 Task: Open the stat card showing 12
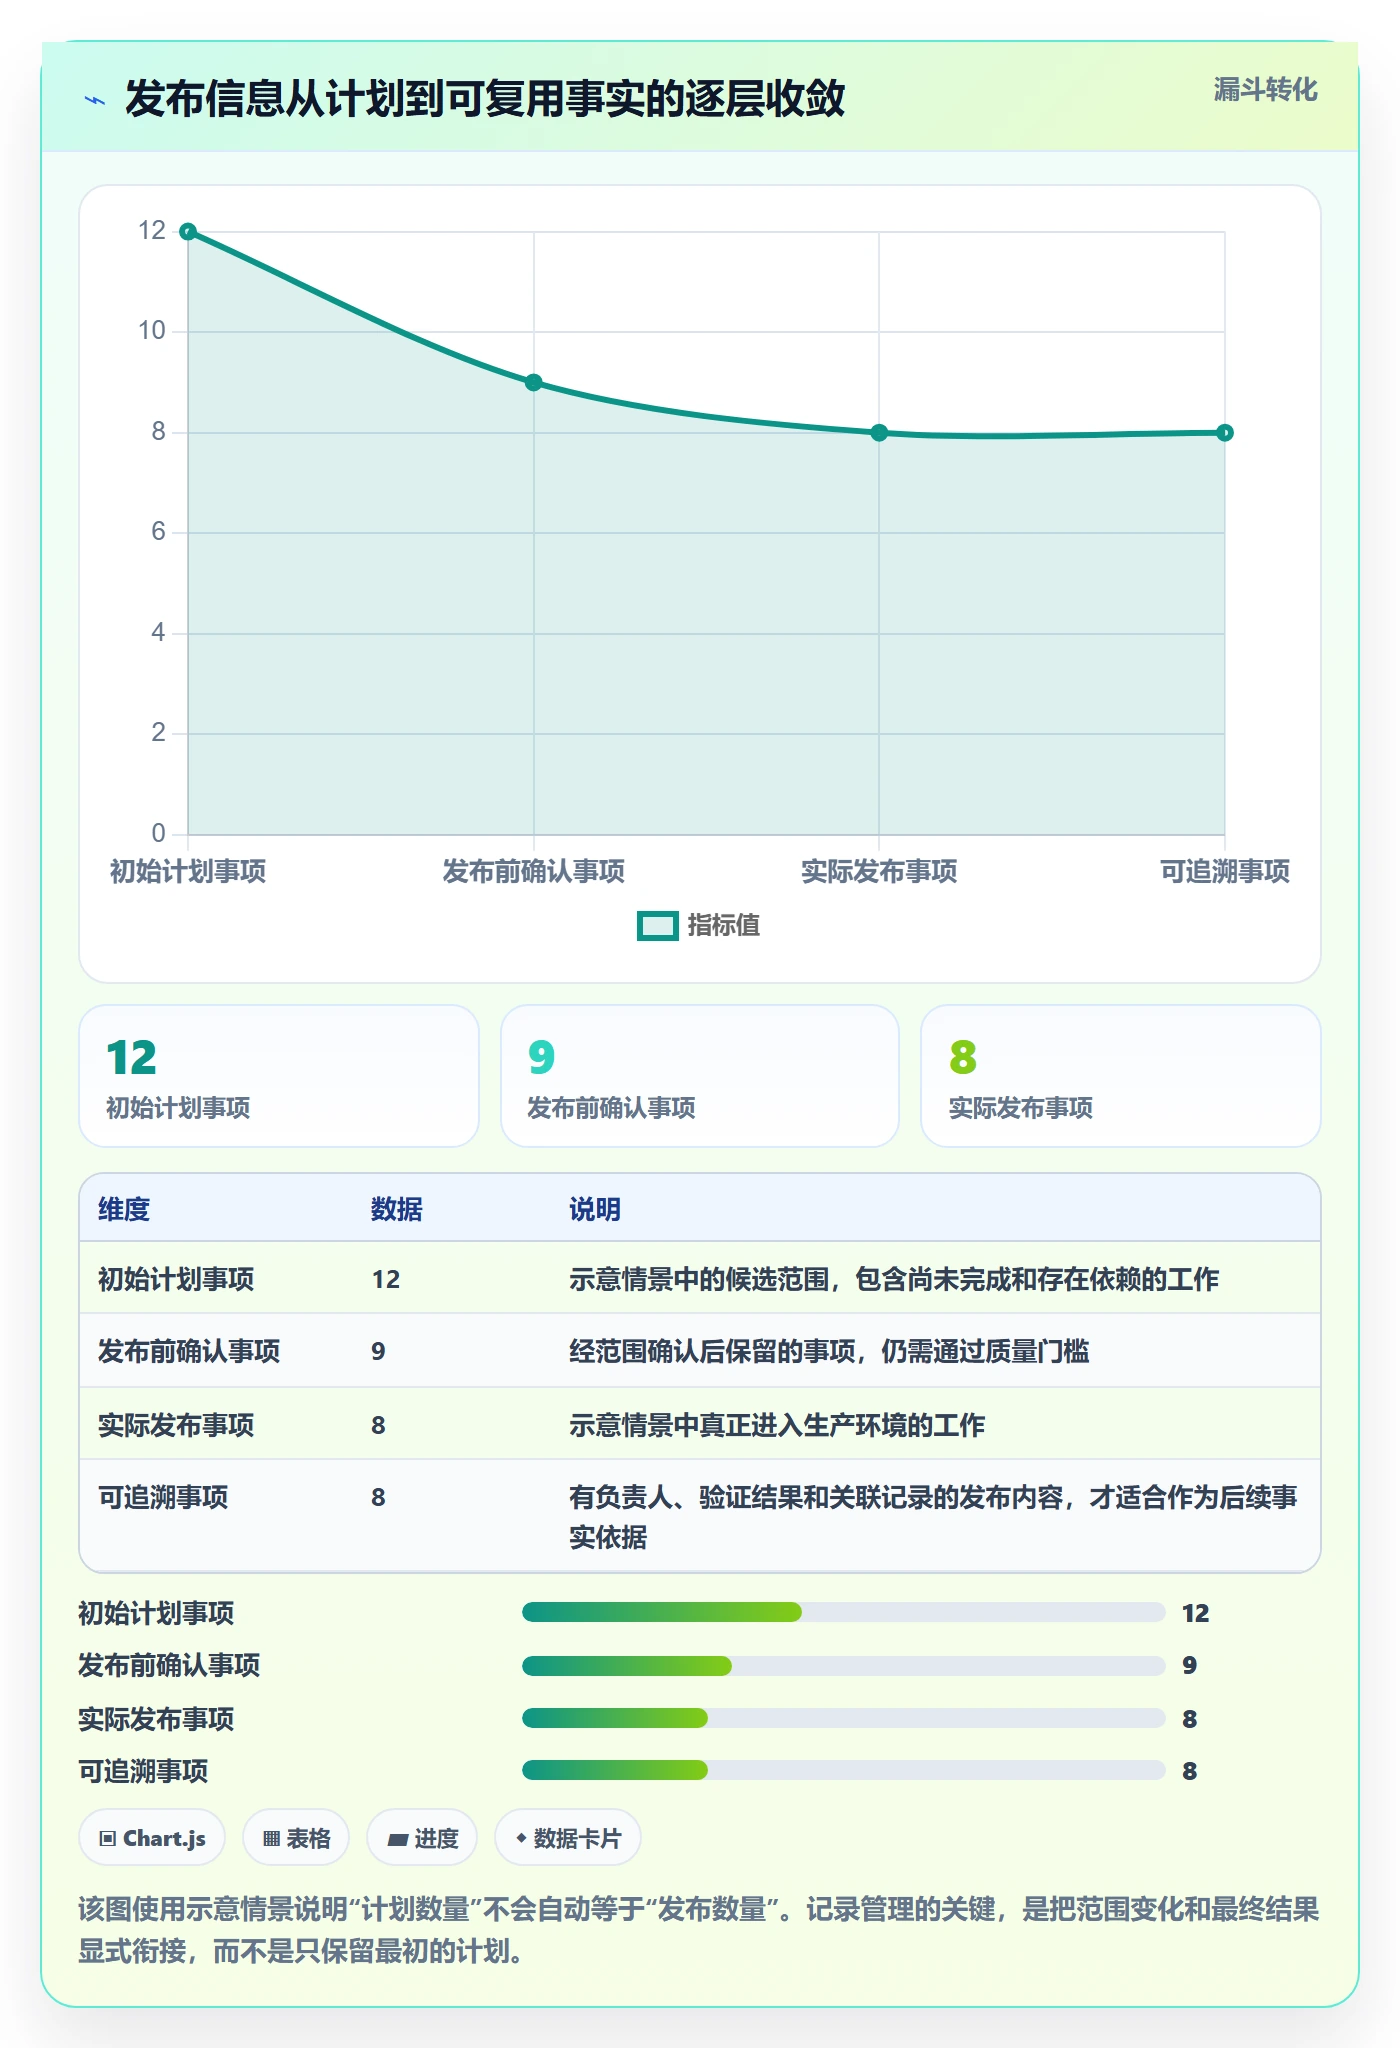click(279, 1076)
